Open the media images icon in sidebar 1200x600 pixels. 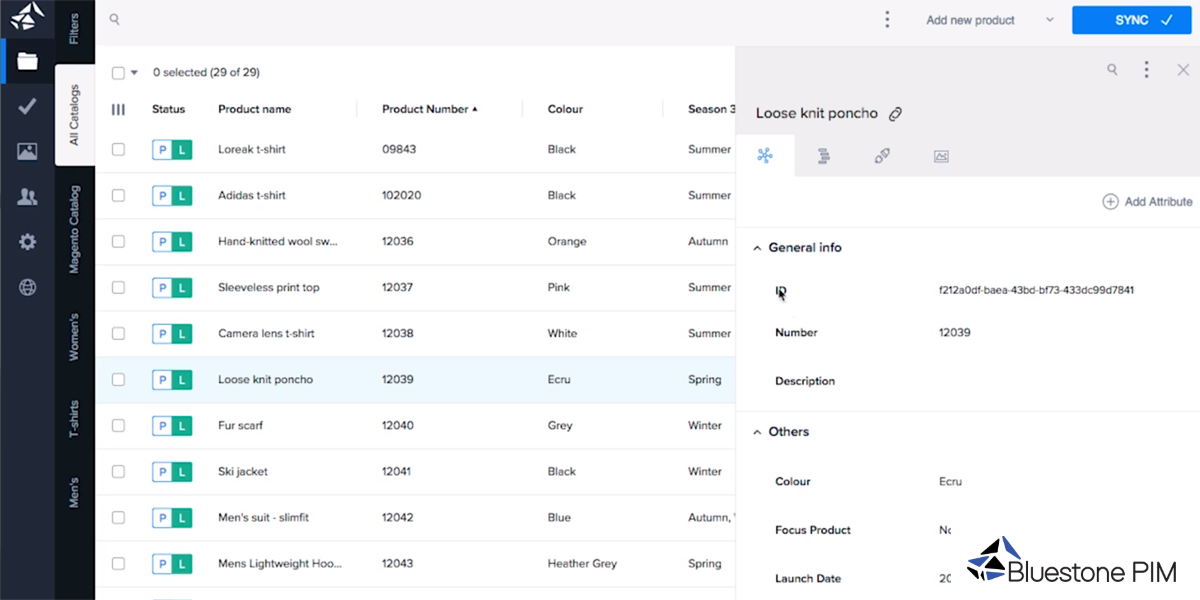tap(27, 152)
